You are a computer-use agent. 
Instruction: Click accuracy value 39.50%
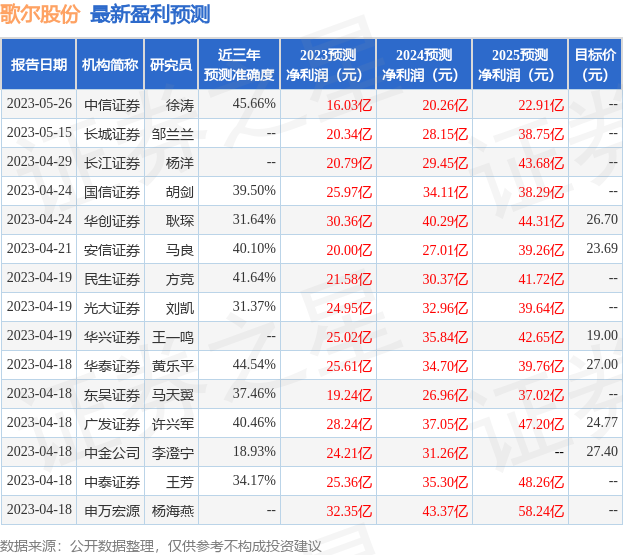pos(254,191)
